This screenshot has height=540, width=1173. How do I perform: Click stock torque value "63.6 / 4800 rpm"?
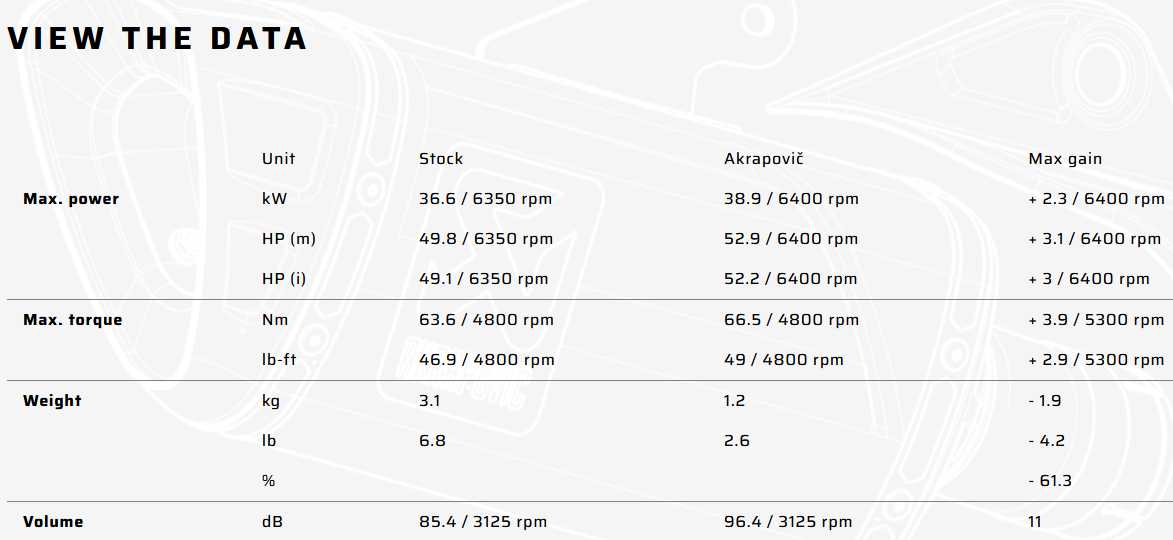(x=485, y=320)
